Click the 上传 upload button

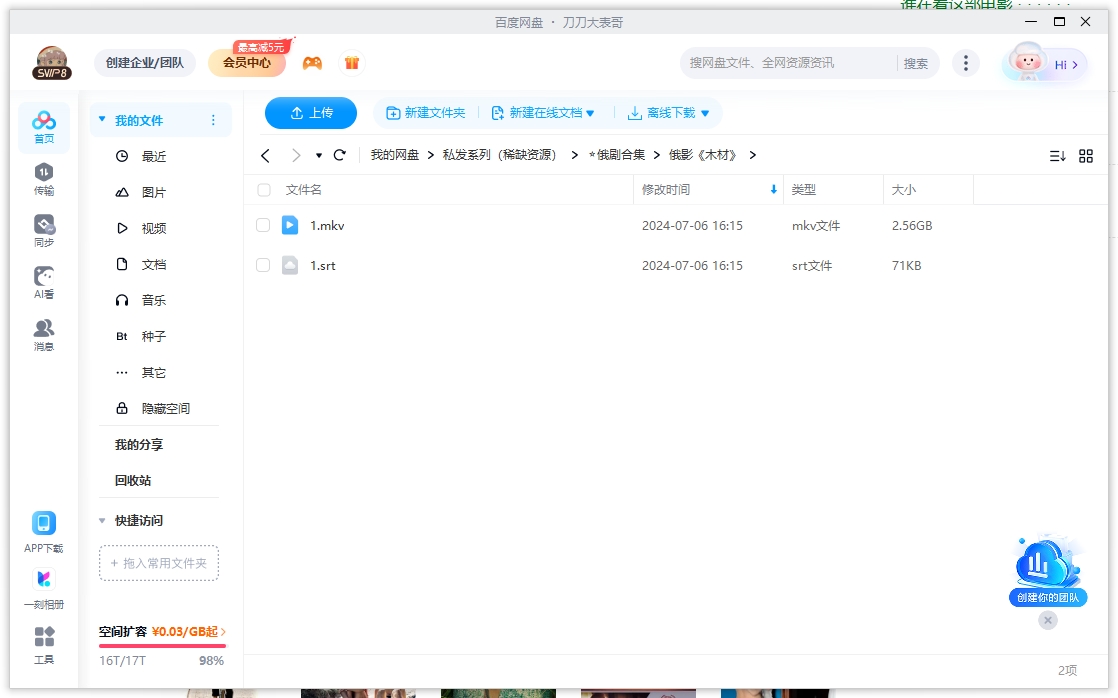pos(310,113)
